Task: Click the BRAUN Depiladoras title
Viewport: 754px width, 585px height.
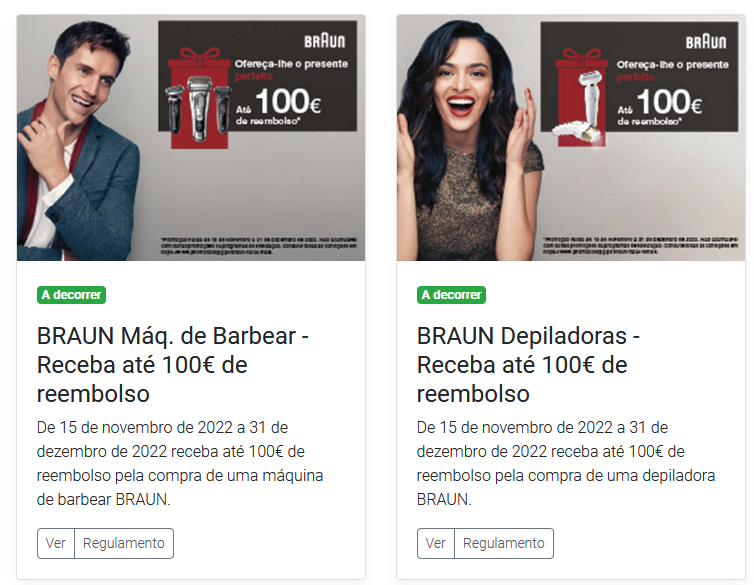Action: 528,365
